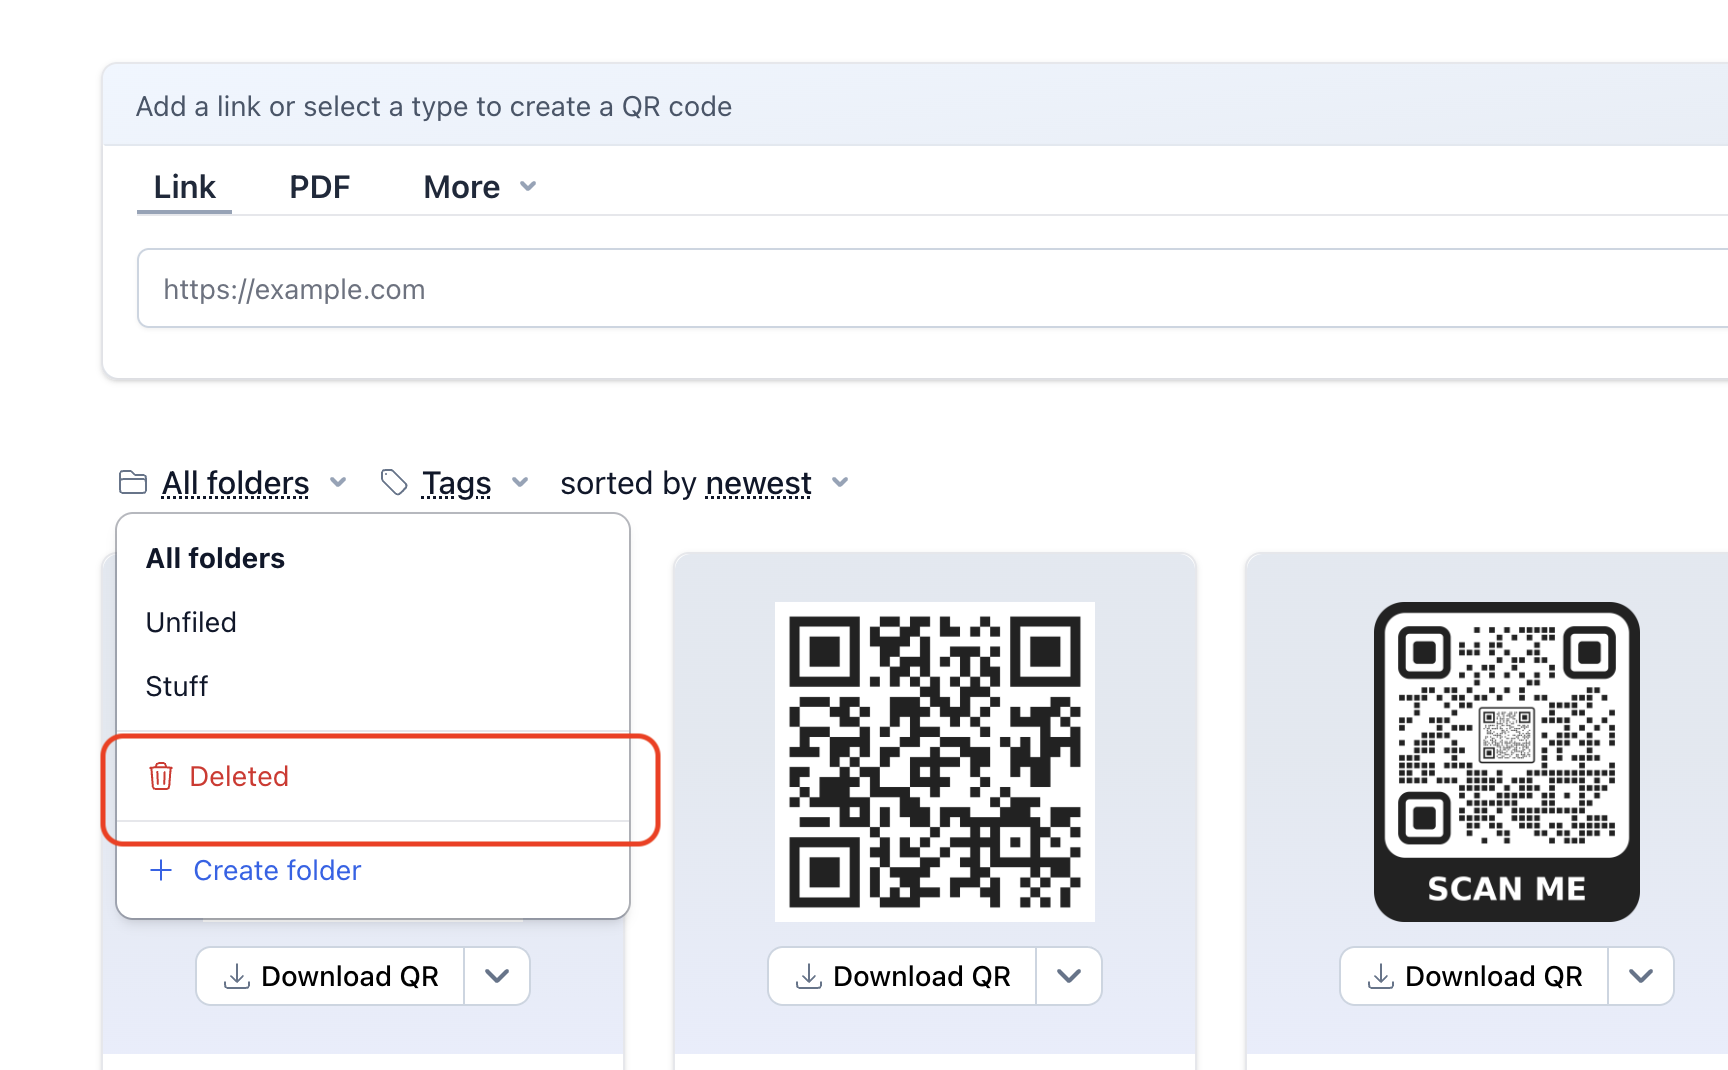Click Download QR under the plain QR code
The image size is (1728, 1070).
[903, 976]
